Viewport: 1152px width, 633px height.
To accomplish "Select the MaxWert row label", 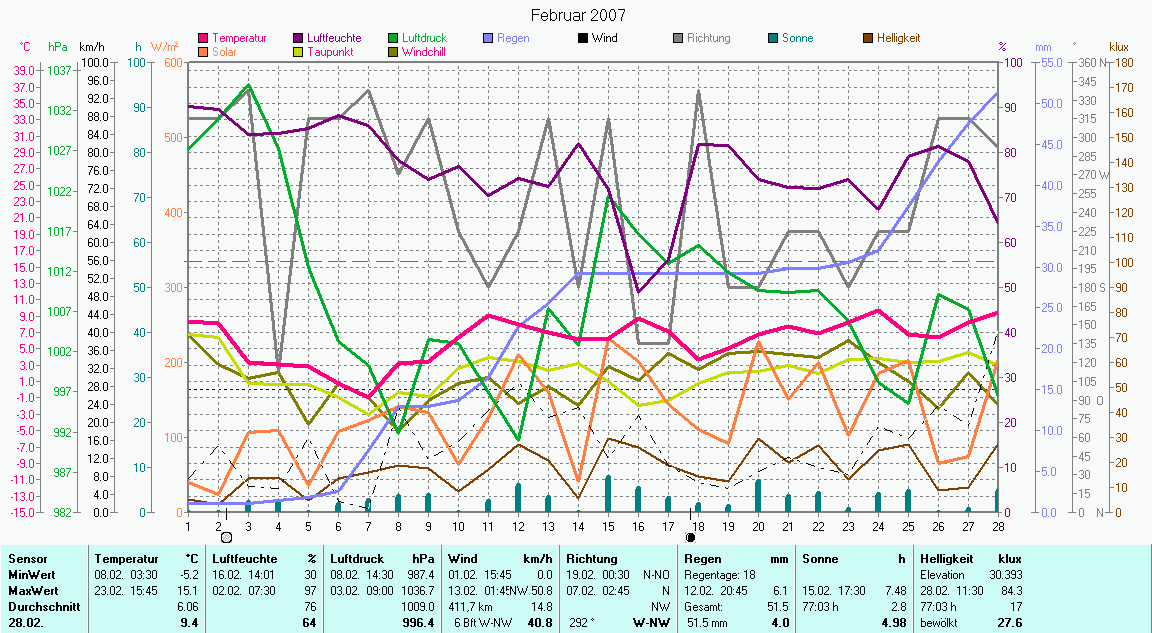I will [30, 590].
